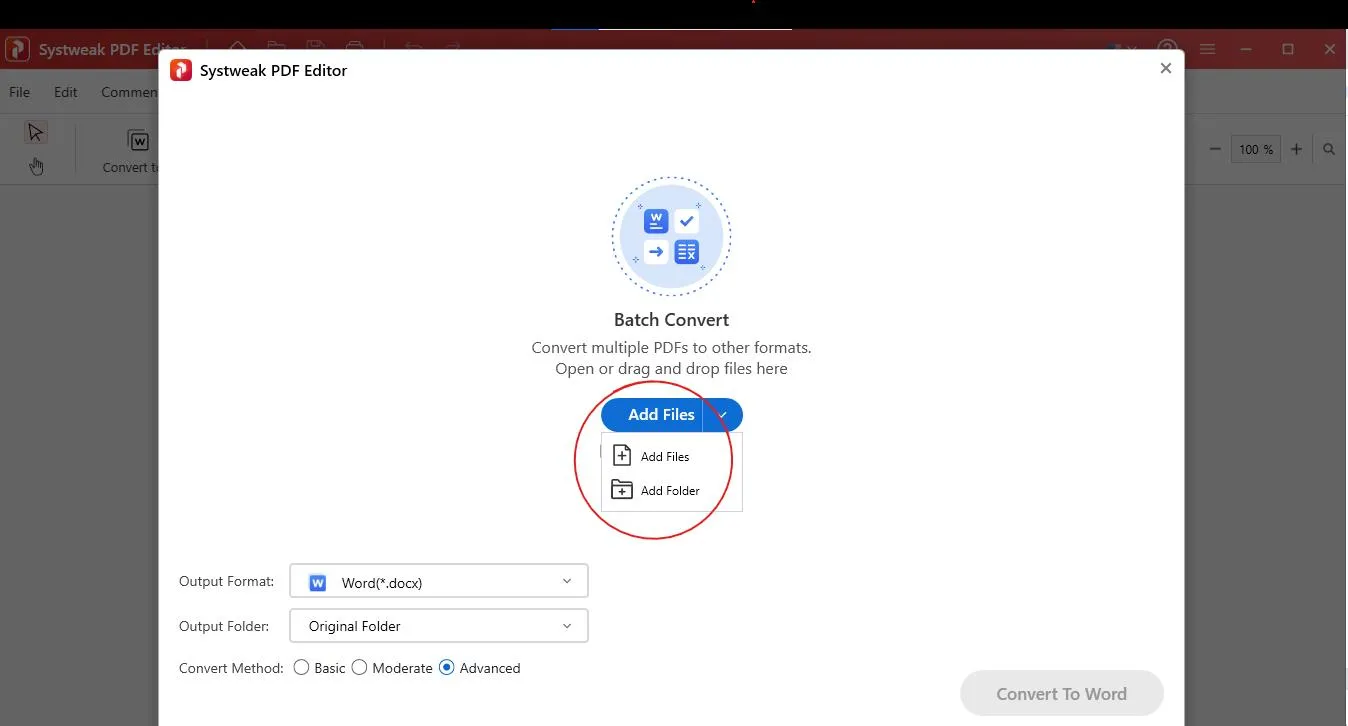Select the Basic convert method
The height and width of the screenshot is (726, 1348).
point(301,667)
